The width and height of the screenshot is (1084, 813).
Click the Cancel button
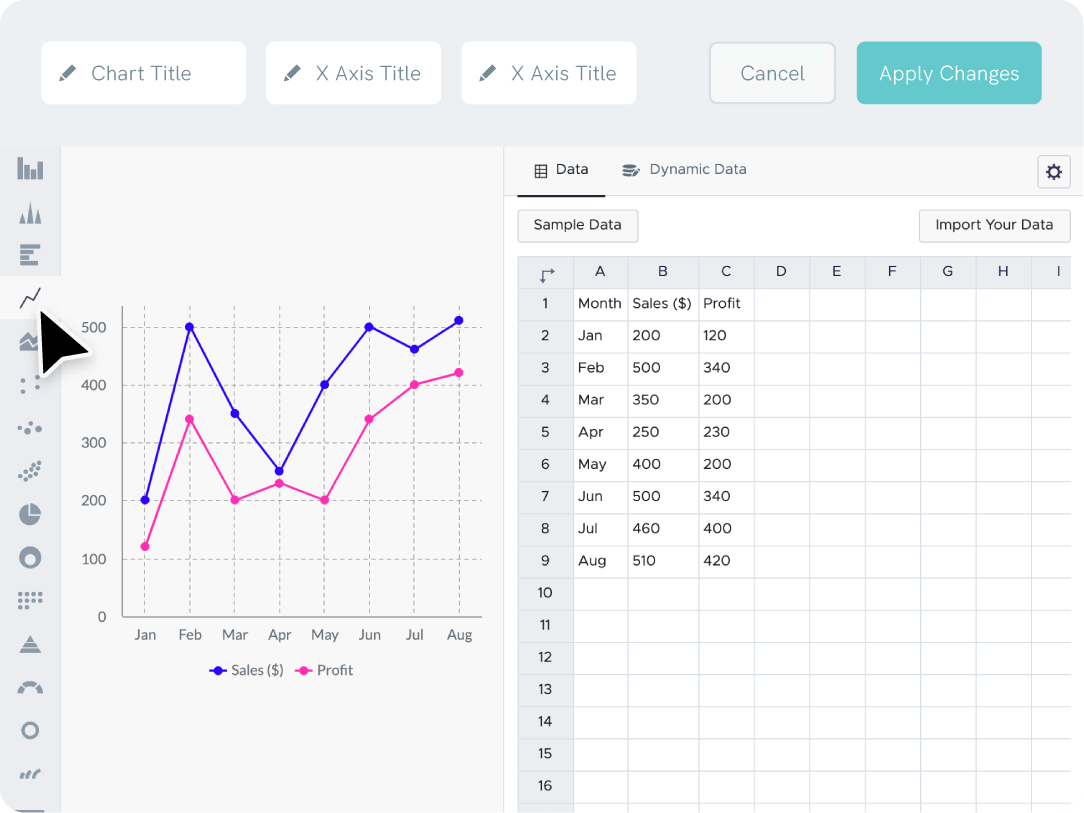(x=772, y=73)
